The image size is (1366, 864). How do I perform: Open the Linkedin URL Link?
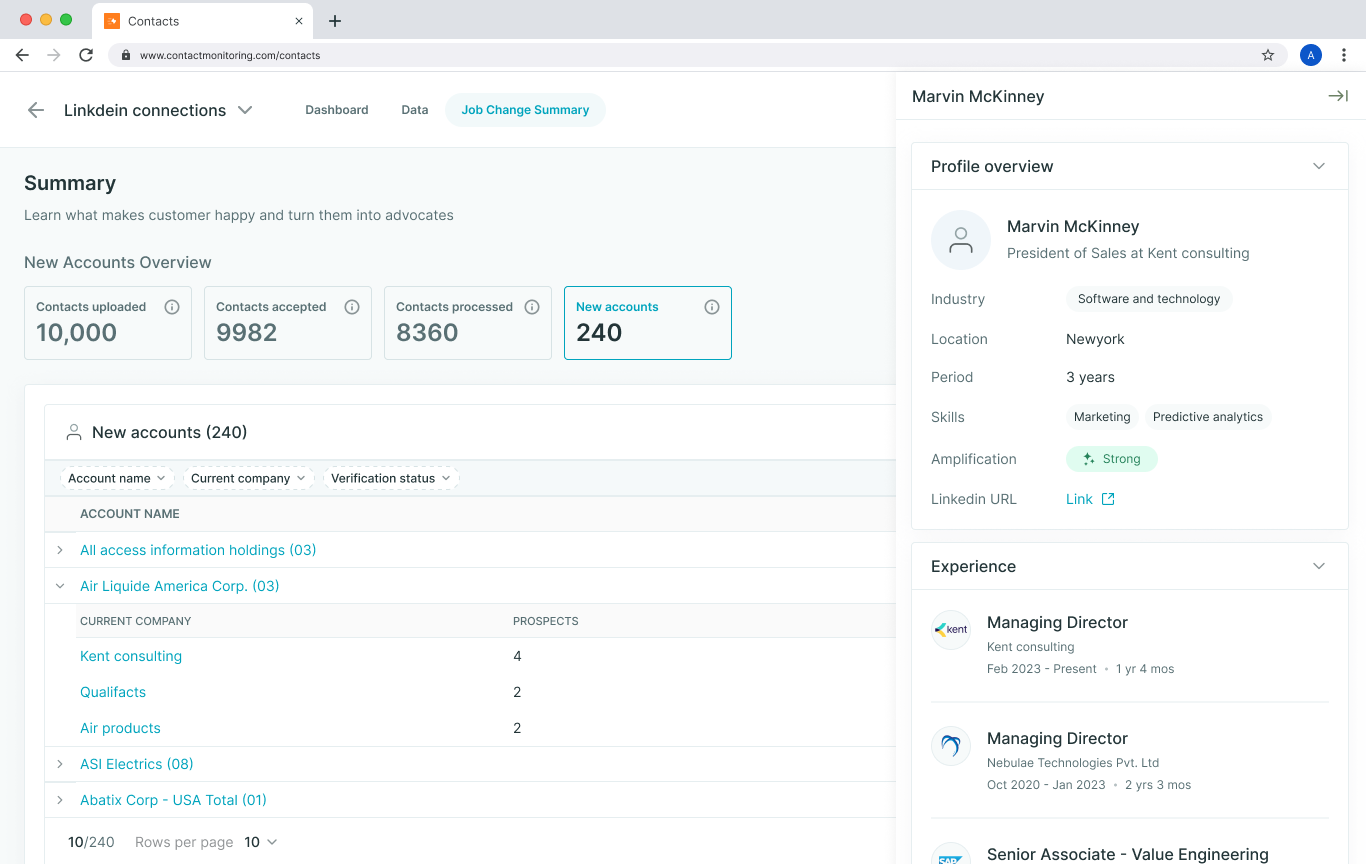click(1079, 499)
